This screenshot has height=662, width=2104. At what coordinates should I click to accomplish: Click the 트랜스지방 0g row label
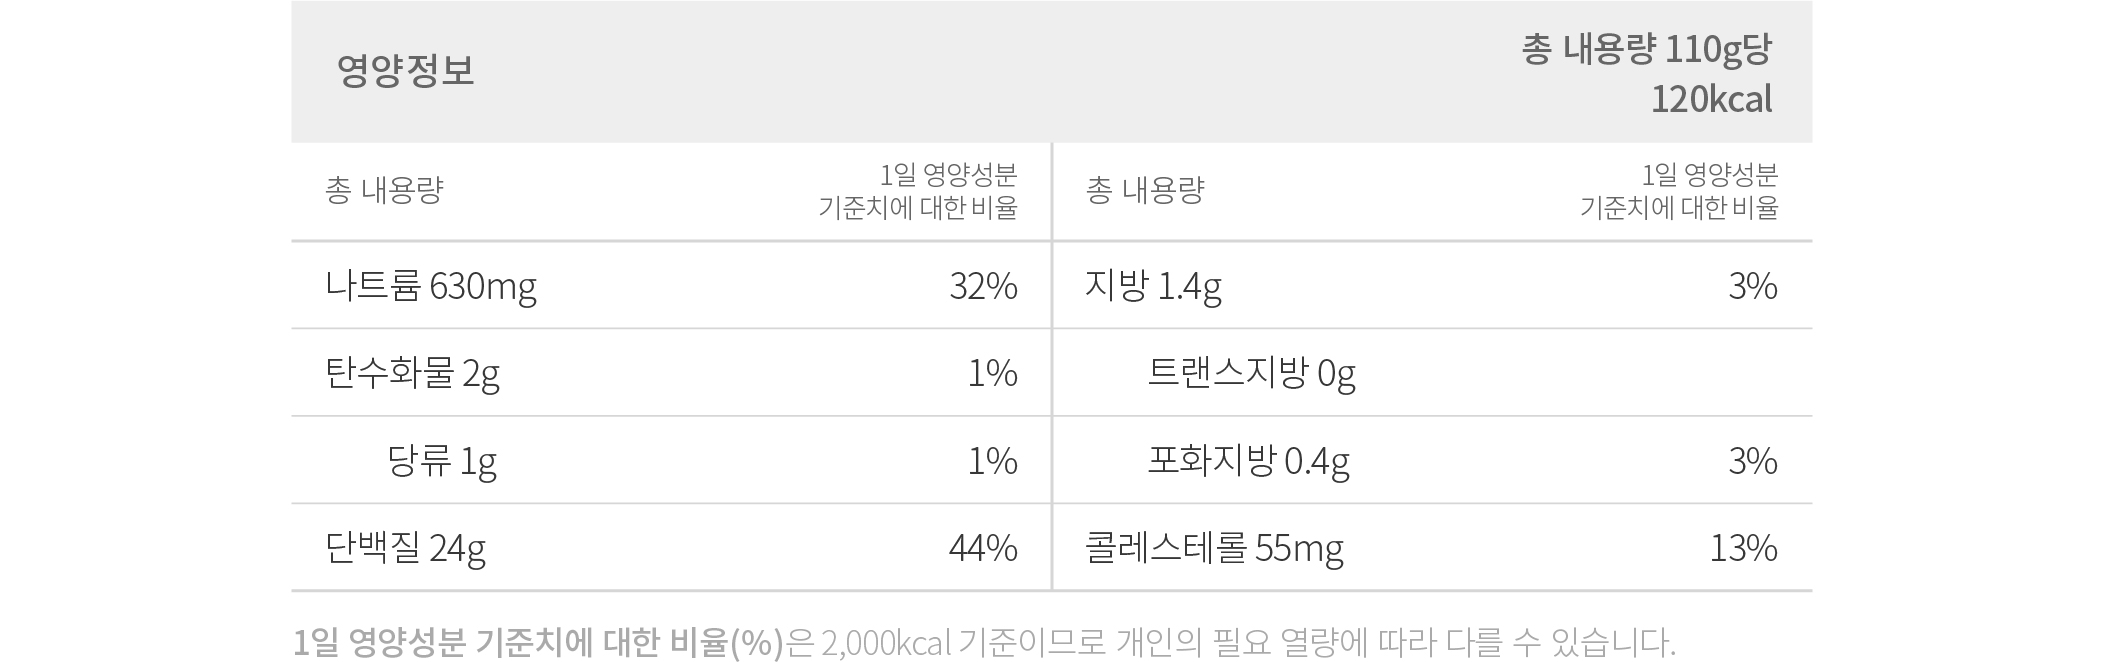click(x=1251, y=374)
